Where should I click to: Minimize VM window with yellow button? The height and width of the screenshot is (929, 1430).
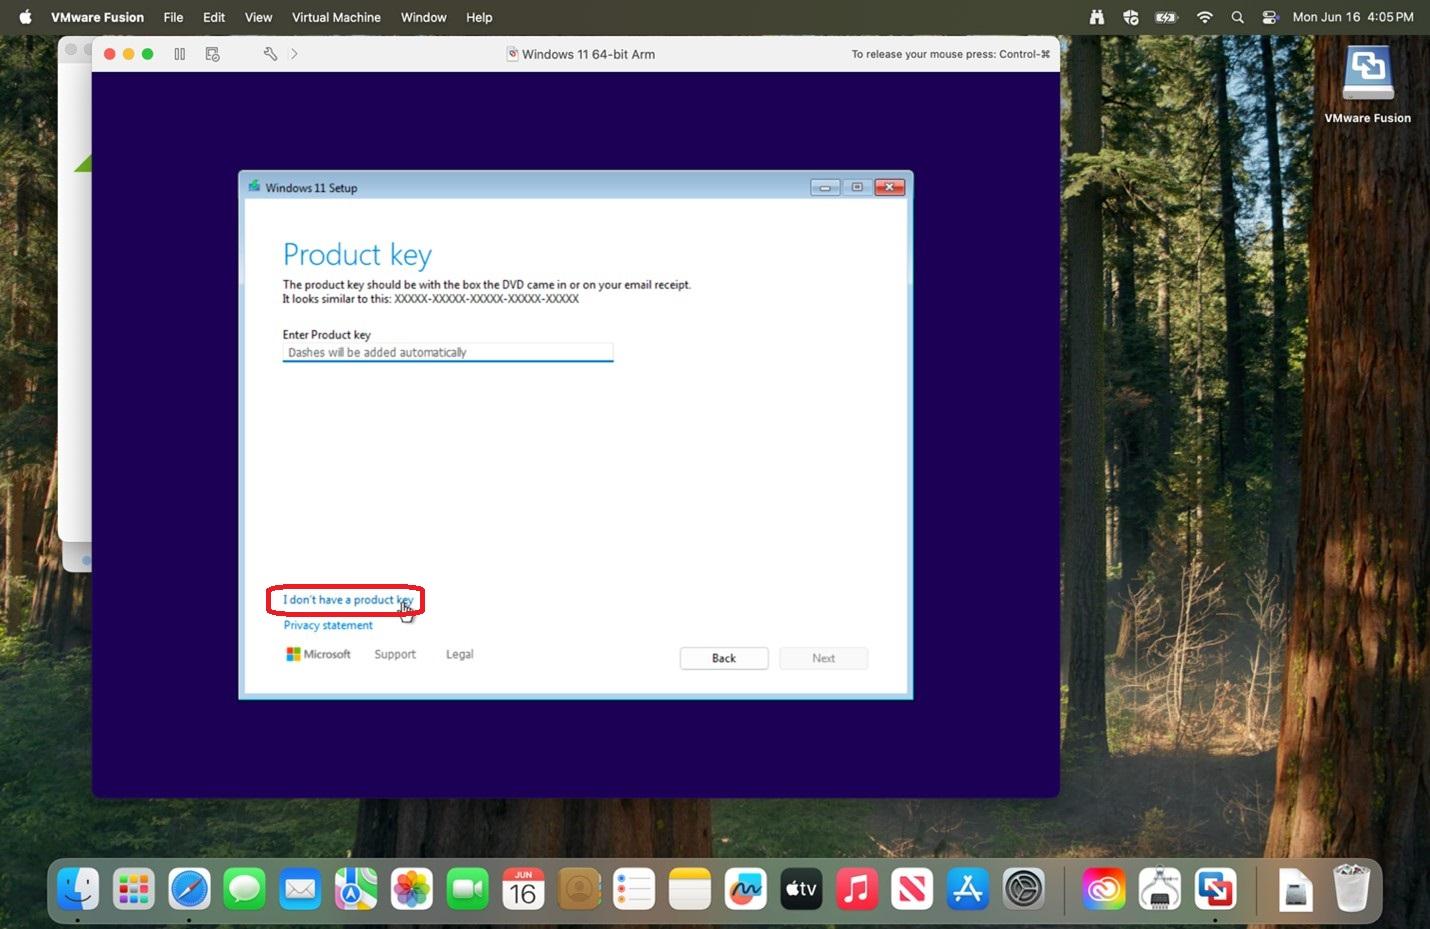pos(129,54)
